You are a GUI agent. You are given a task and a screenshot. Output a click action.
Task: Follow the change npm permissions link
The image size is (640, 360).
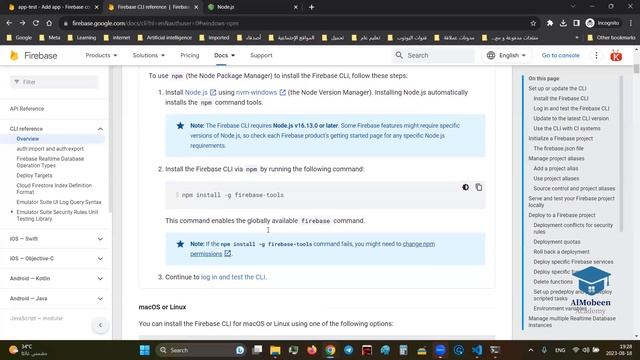313,249
